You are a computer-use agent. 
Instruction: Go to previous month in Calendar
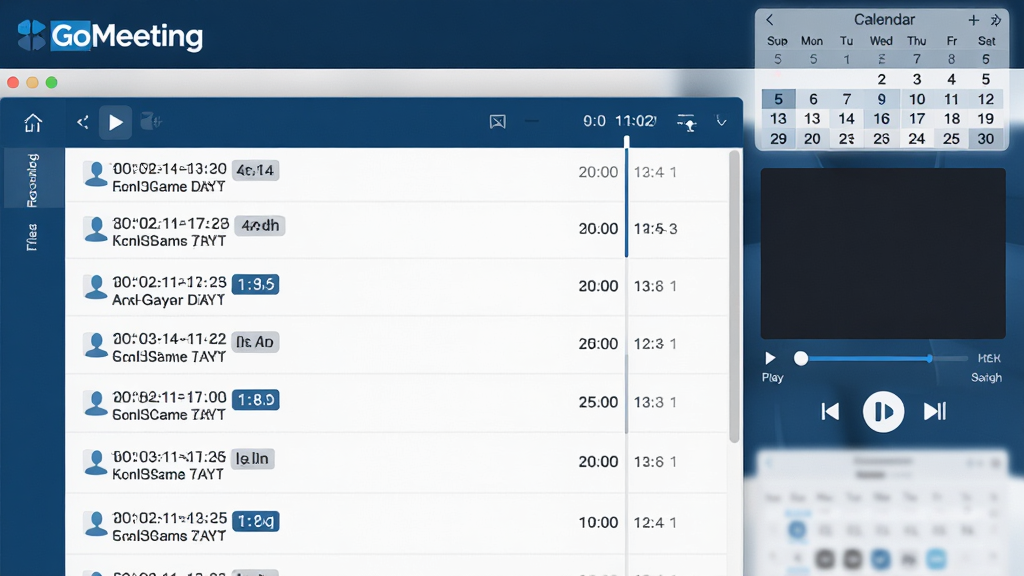[770, 20]
